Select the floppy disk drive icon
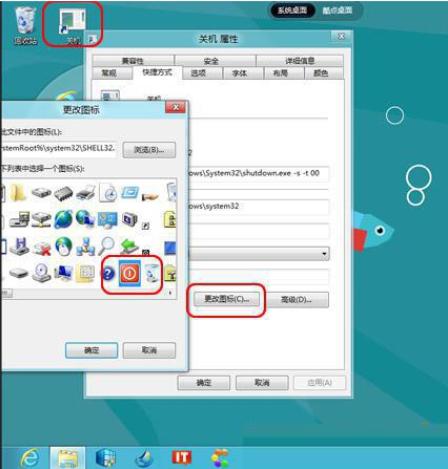Screen dimensions: 448x469 pyautogui.click(x=19, y=247)
